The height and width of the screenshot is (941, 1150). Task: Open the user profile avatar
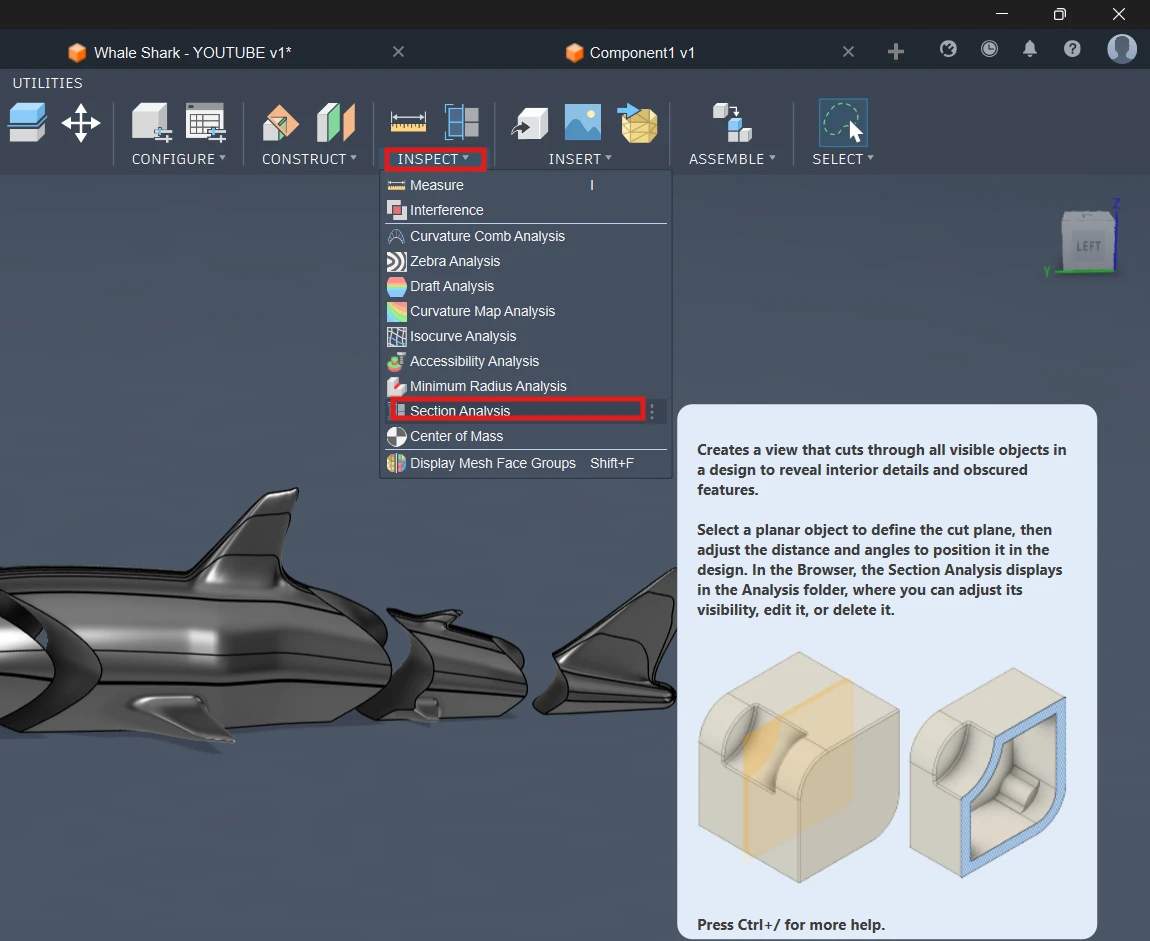(1121, 49)
